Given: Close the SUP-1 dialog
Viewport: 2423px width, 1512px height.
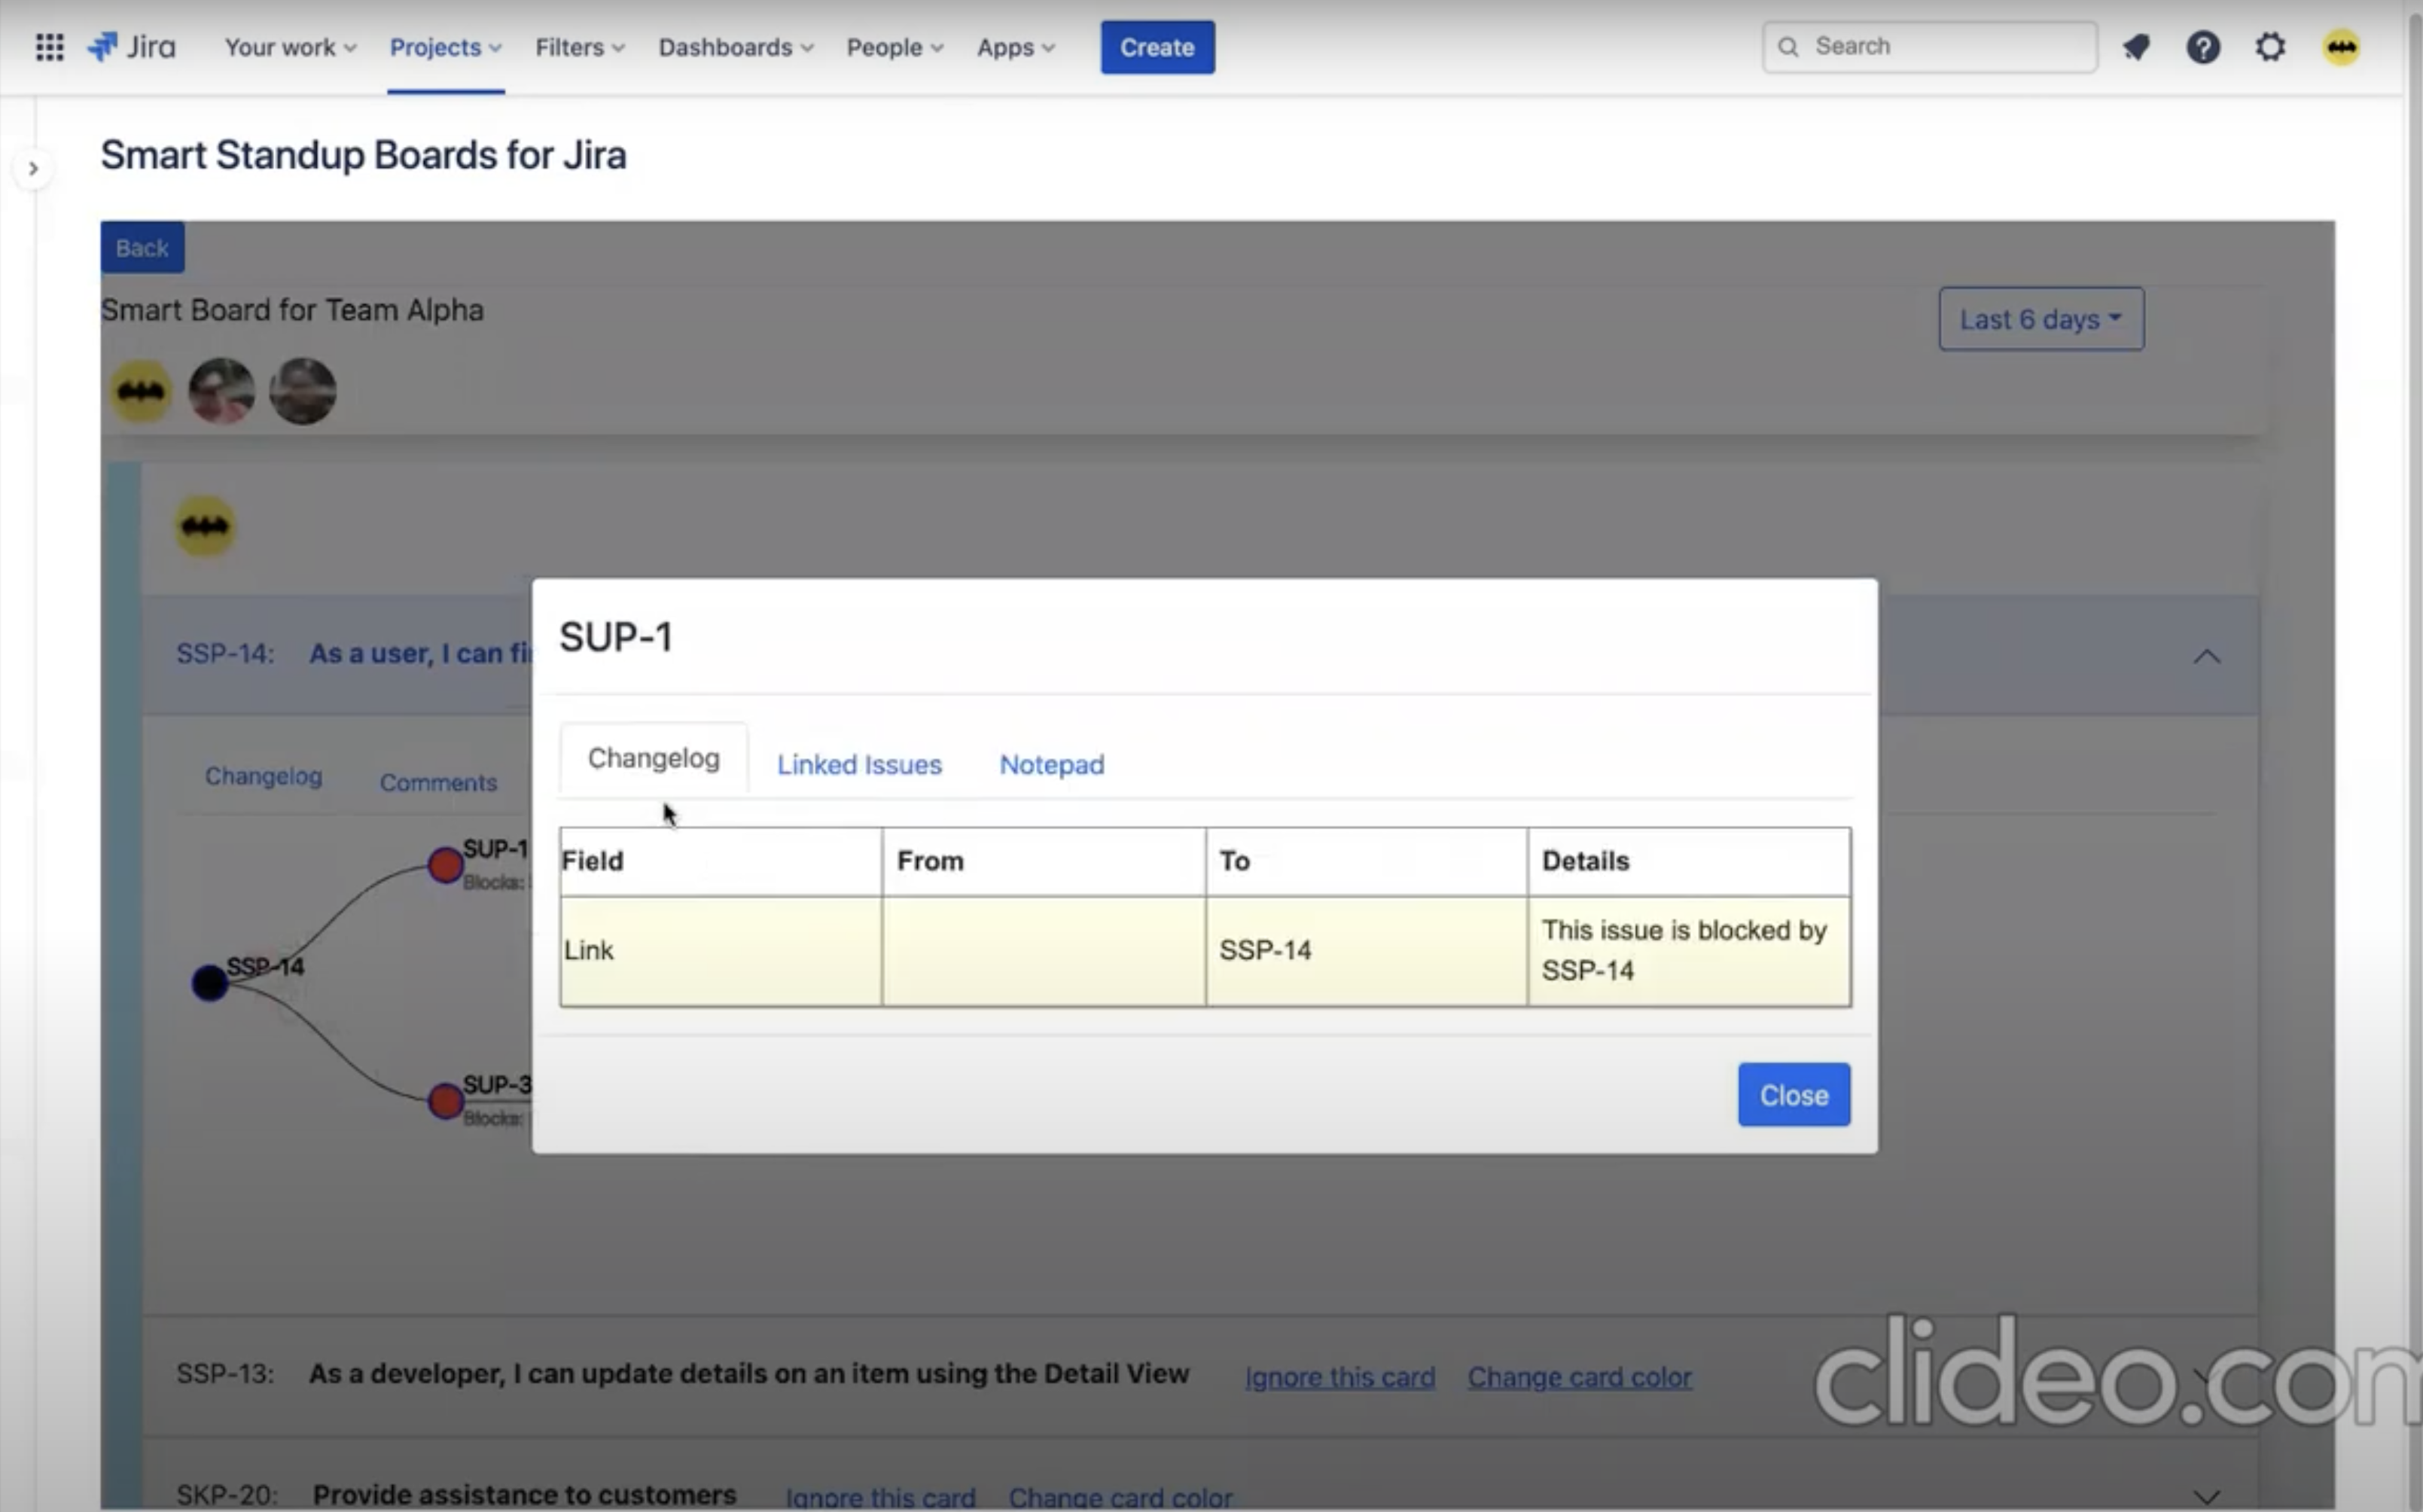Looking at the screenshot, I should pyautogui.click(x=1793, y=1095).
